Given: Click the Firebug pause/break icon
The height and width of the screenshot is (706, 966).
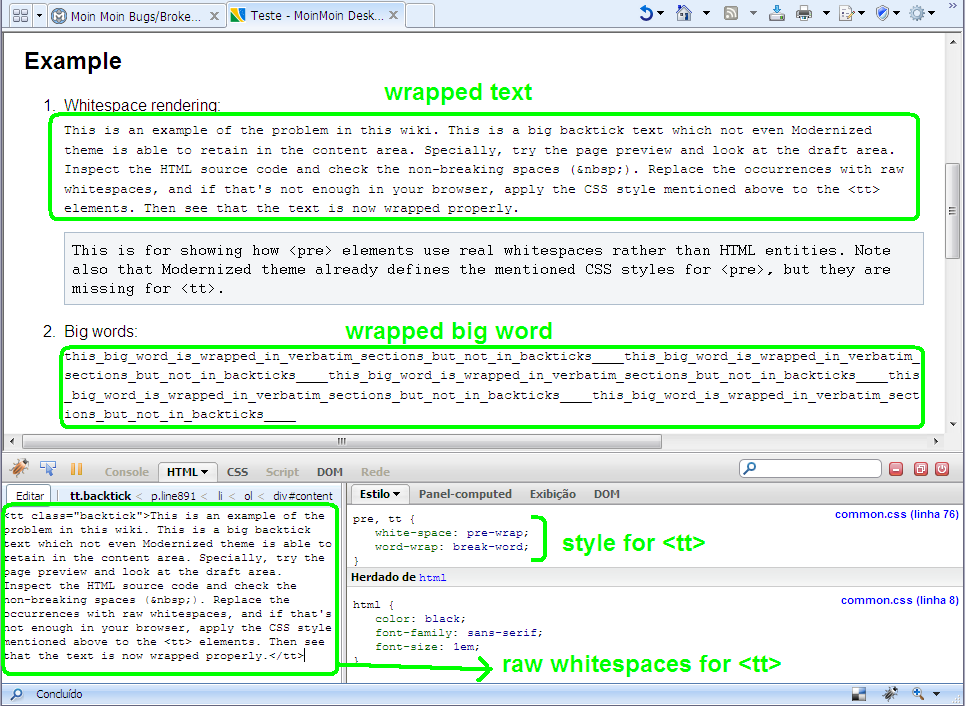Looking at the screenshot, I should click(76, 469).
